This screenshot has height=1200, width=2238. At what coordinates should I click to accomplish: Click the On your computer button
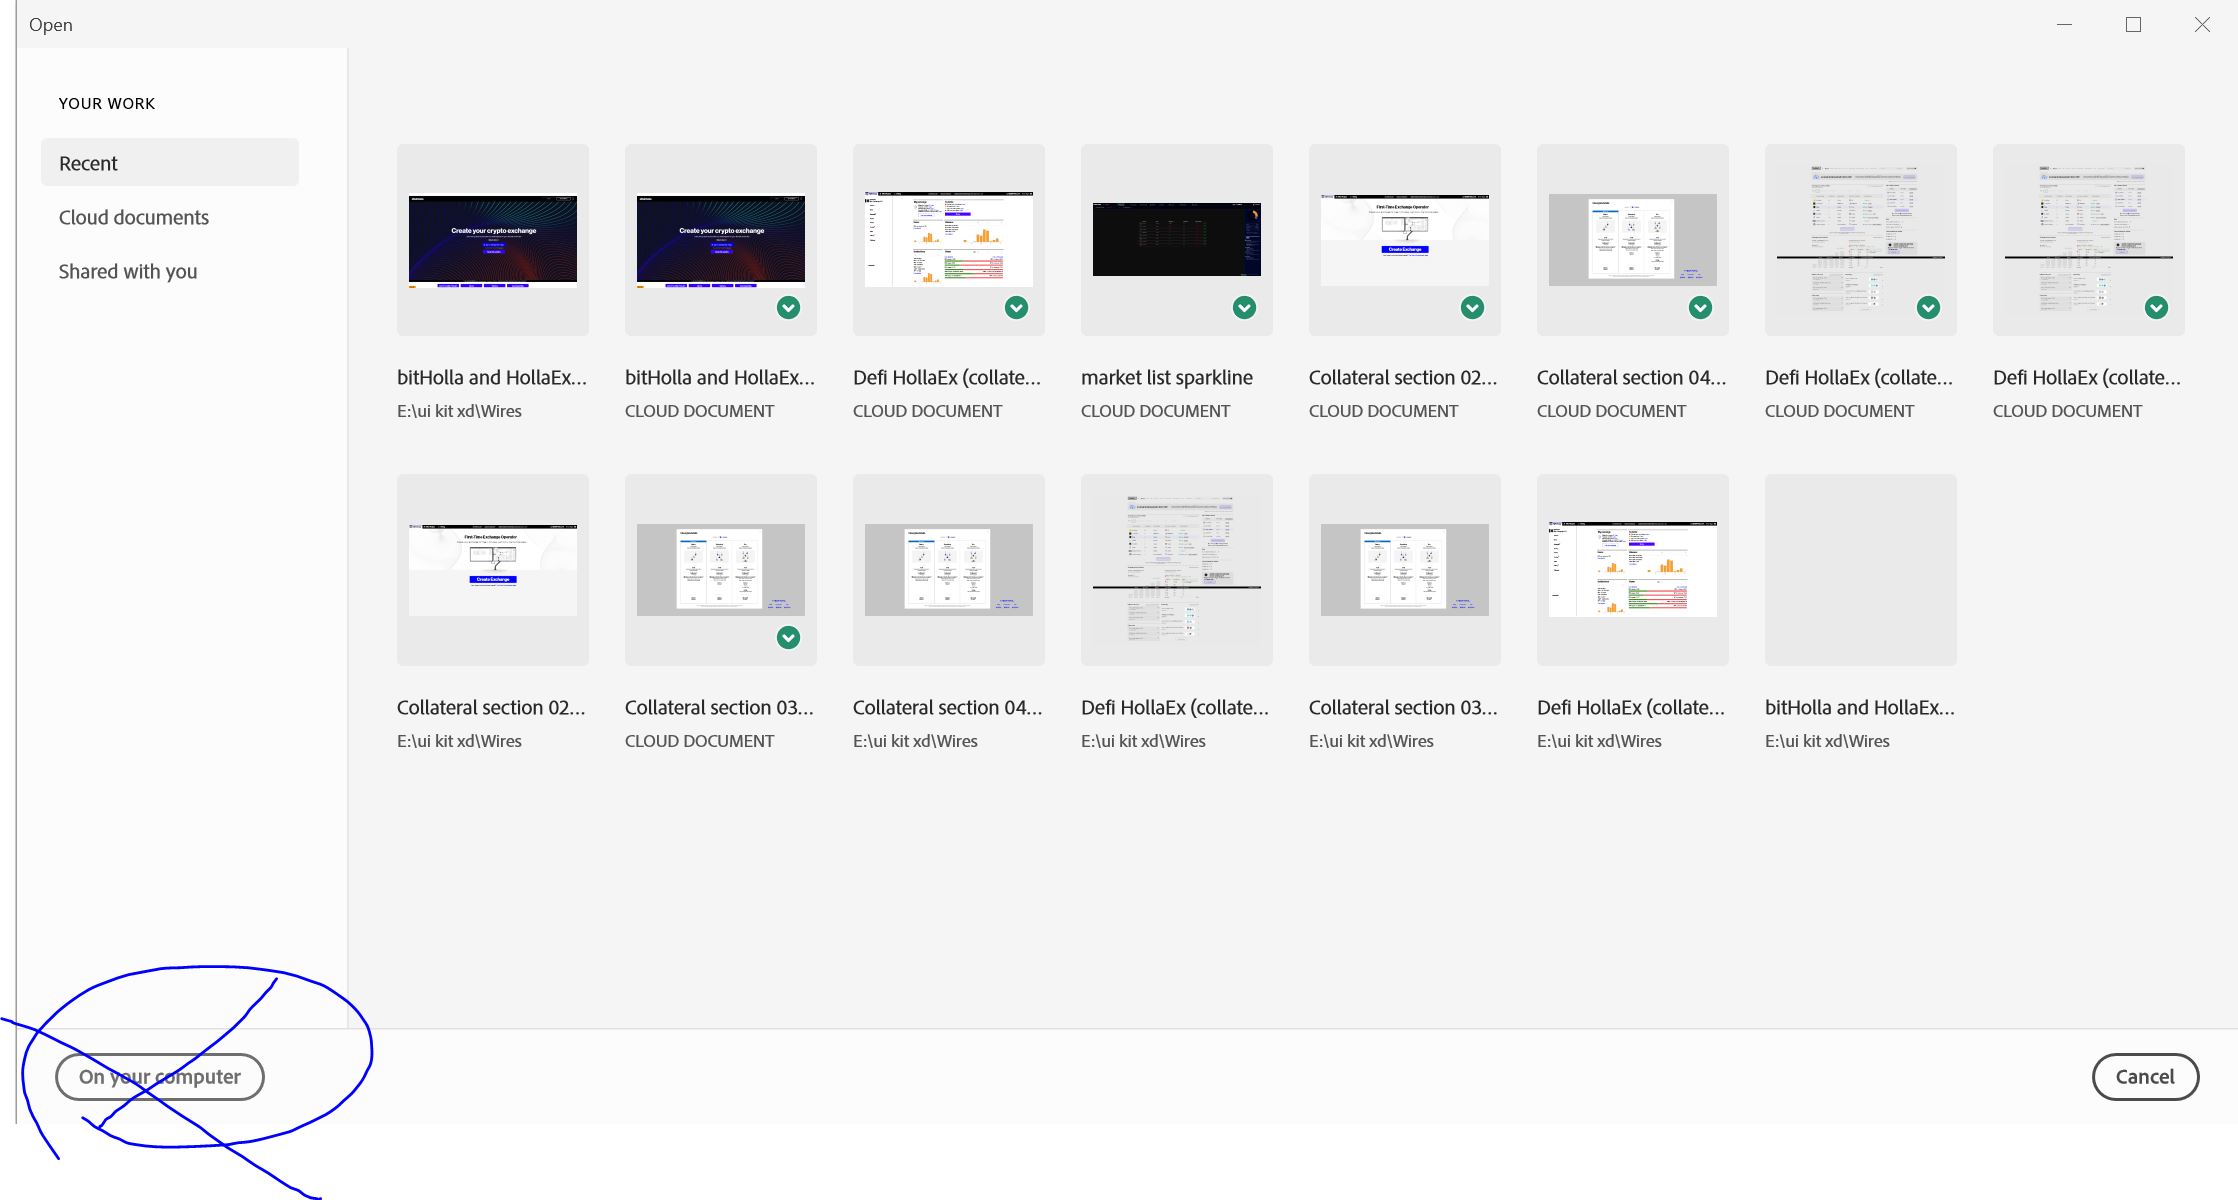(x=160, y=1077)
